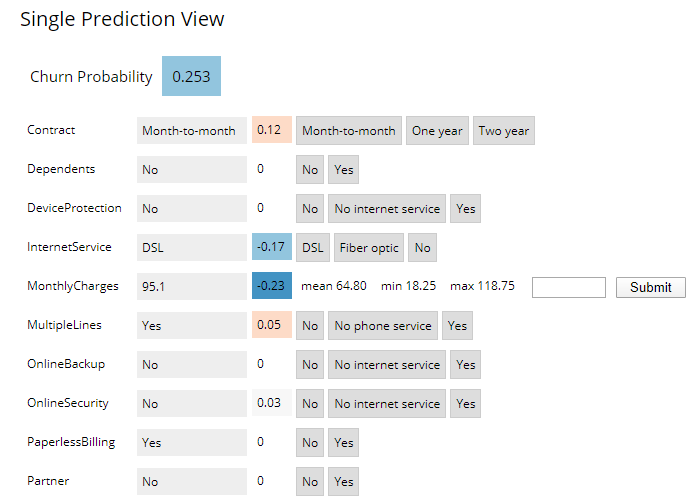Set PaperlessBilling to No

310,443
